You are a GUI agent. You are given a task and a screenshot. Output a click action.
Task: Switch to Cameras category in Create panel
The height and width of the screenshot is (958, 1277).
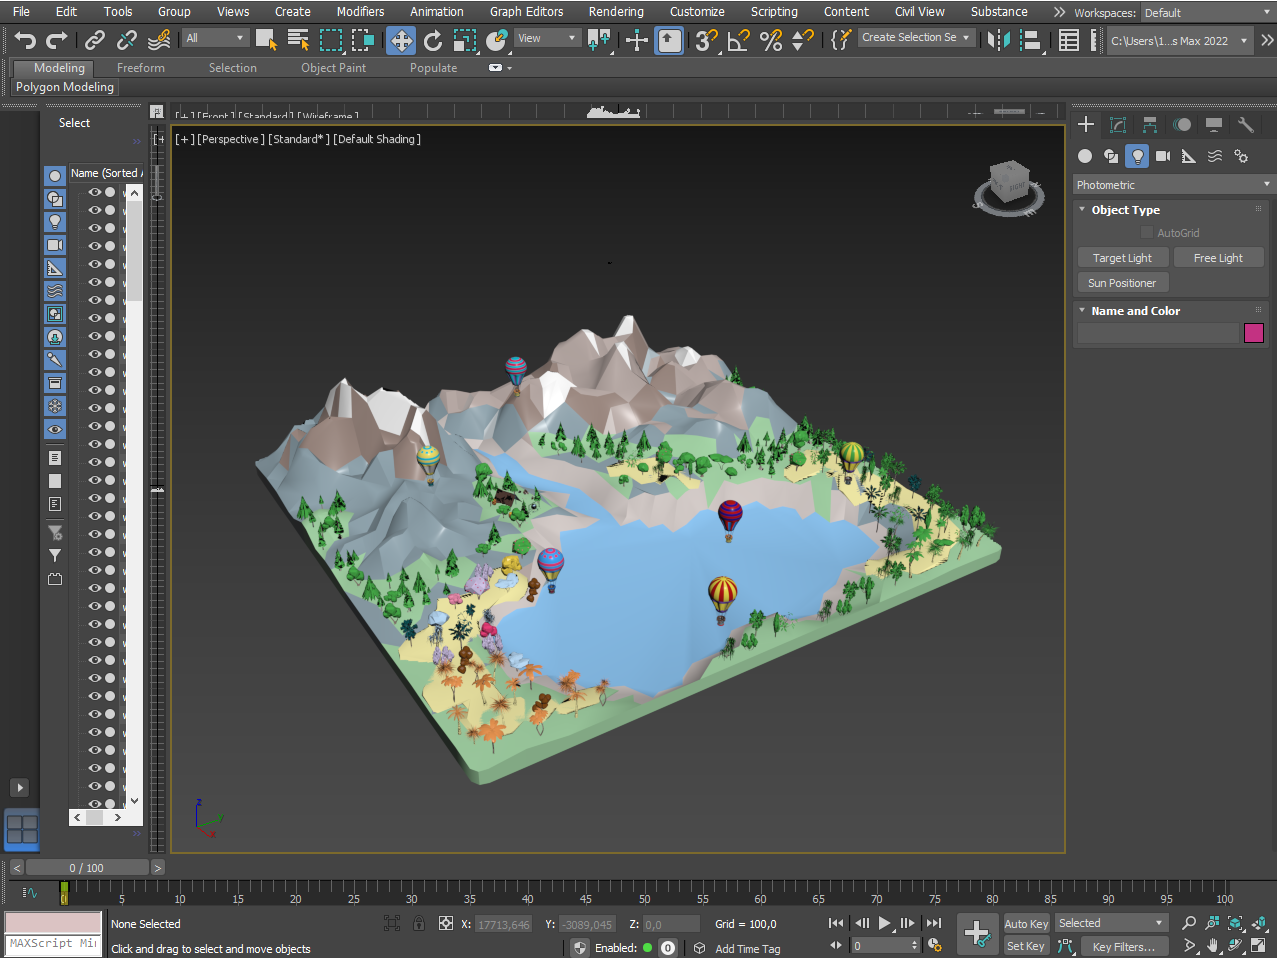pyautogui.click(x=1162, y=156)
